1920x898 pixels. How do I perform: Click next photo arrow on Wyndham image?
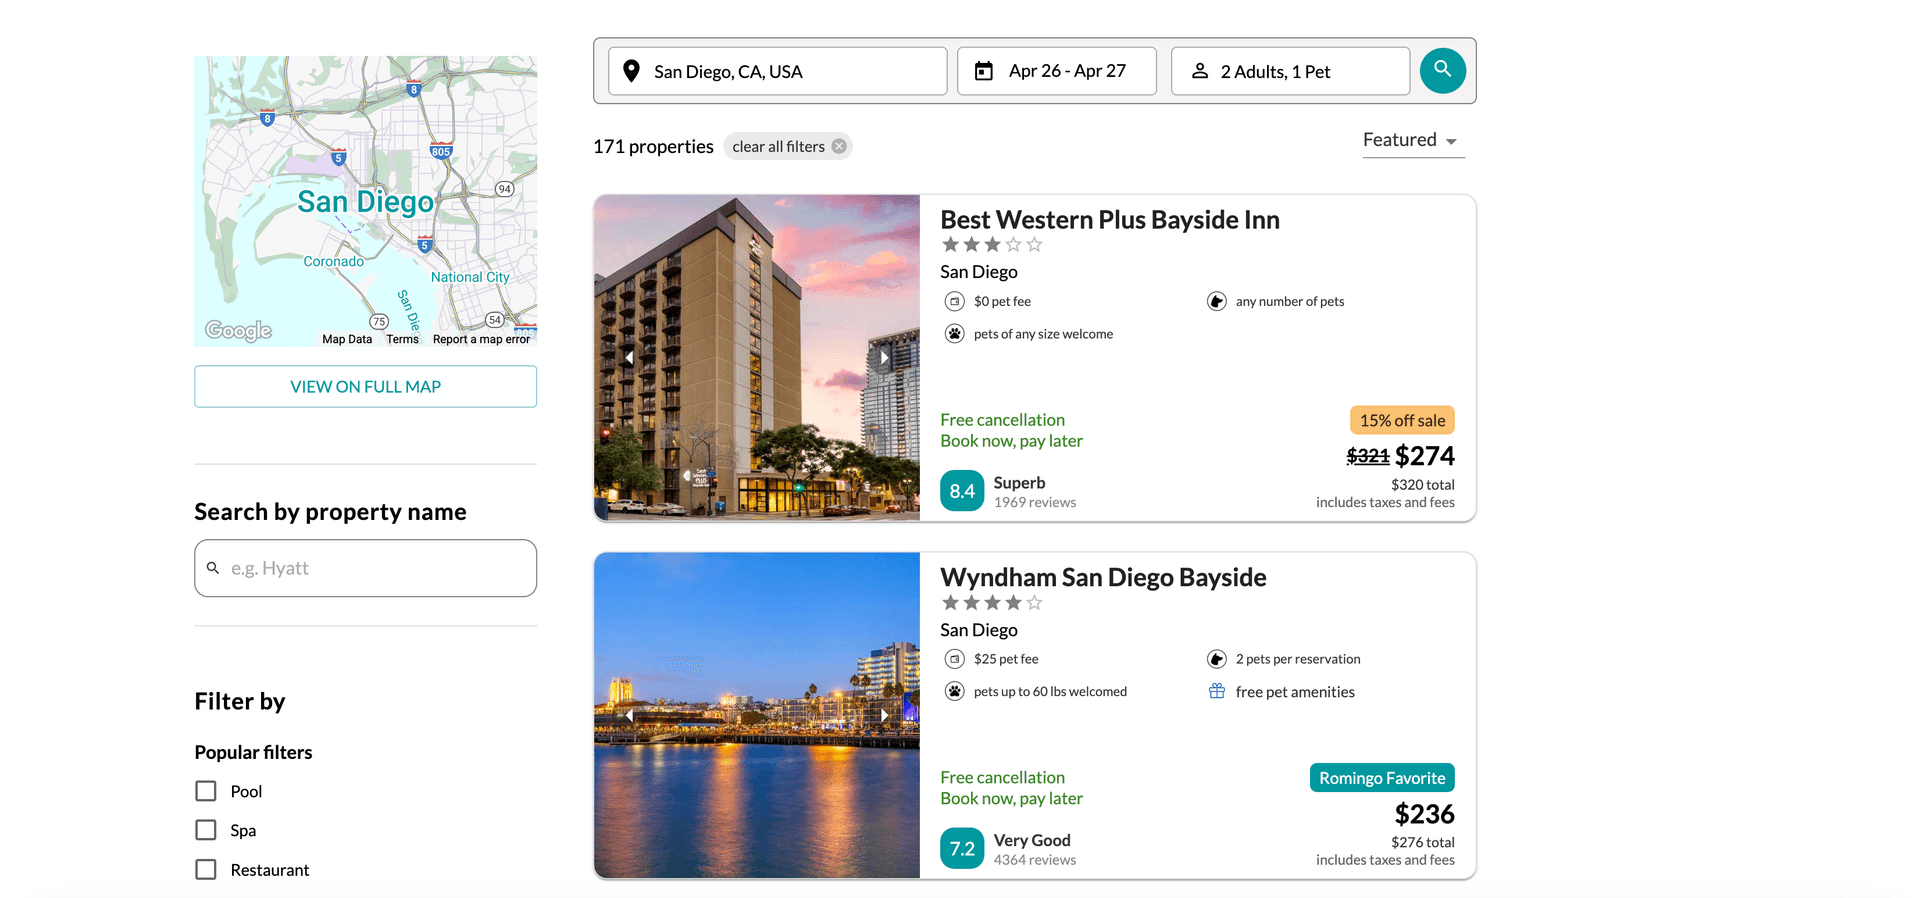[x=884, y=715]
